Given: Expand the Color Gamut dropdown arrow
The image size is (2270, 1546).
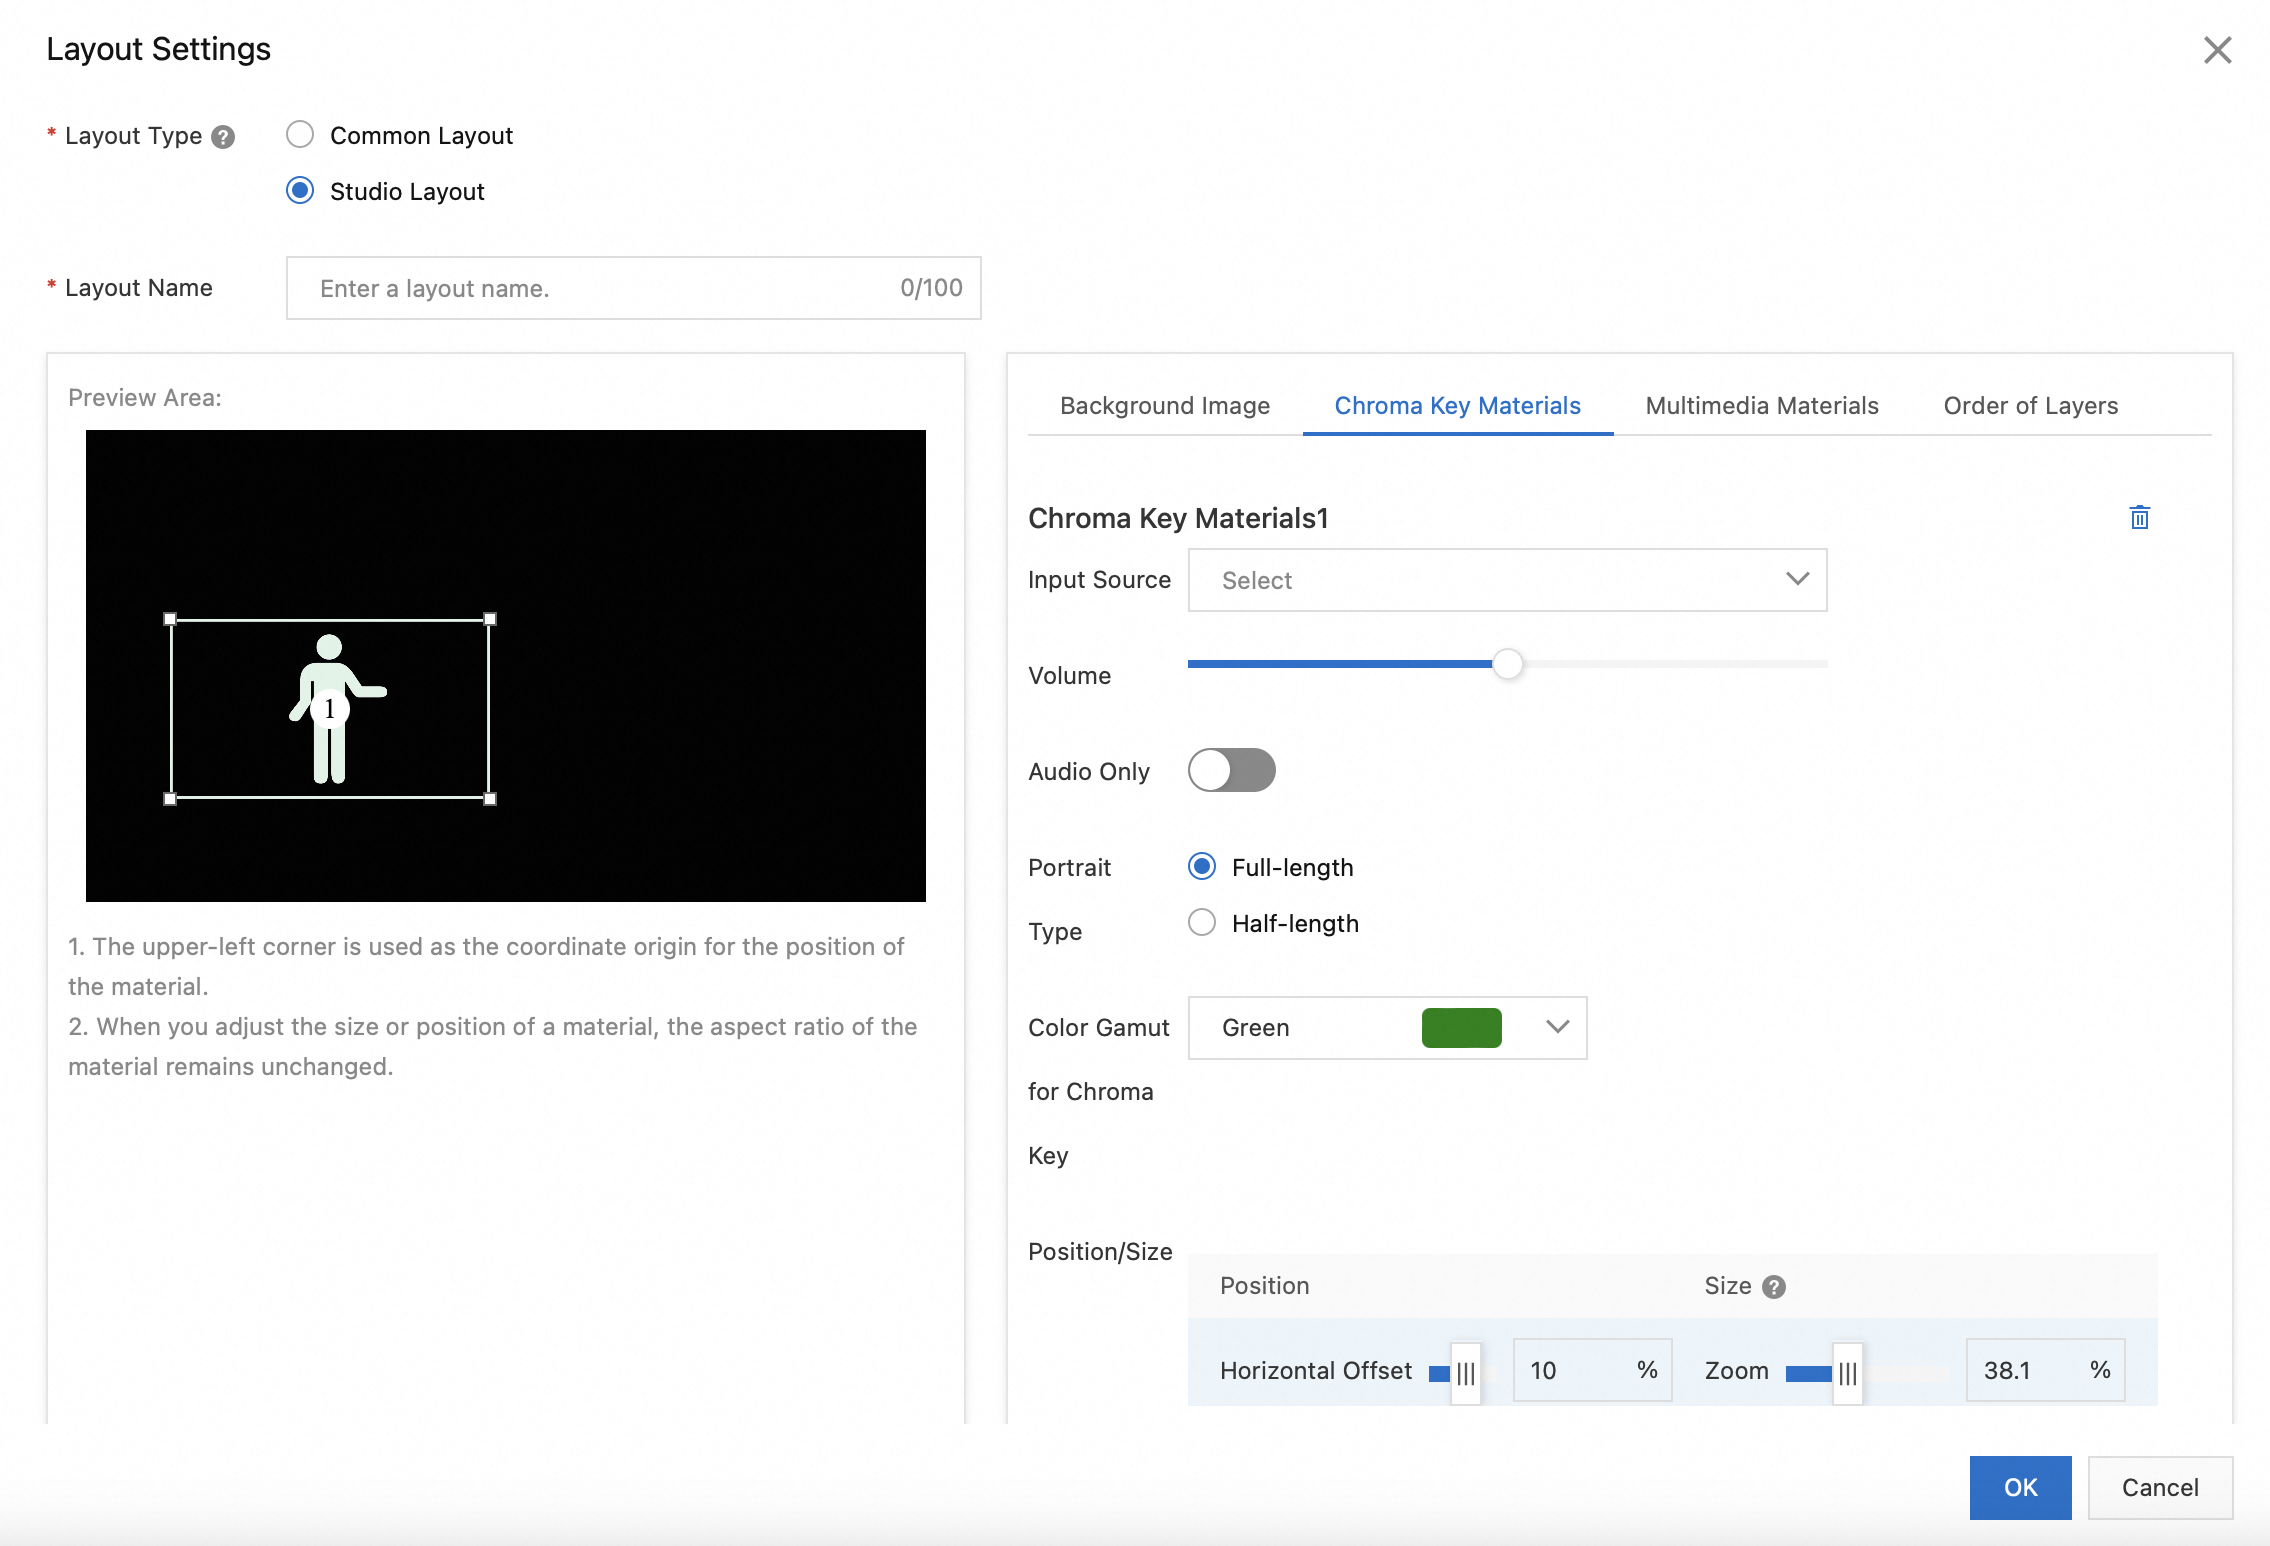Looking at the screenshot, I should (x=1557, y=1027).
